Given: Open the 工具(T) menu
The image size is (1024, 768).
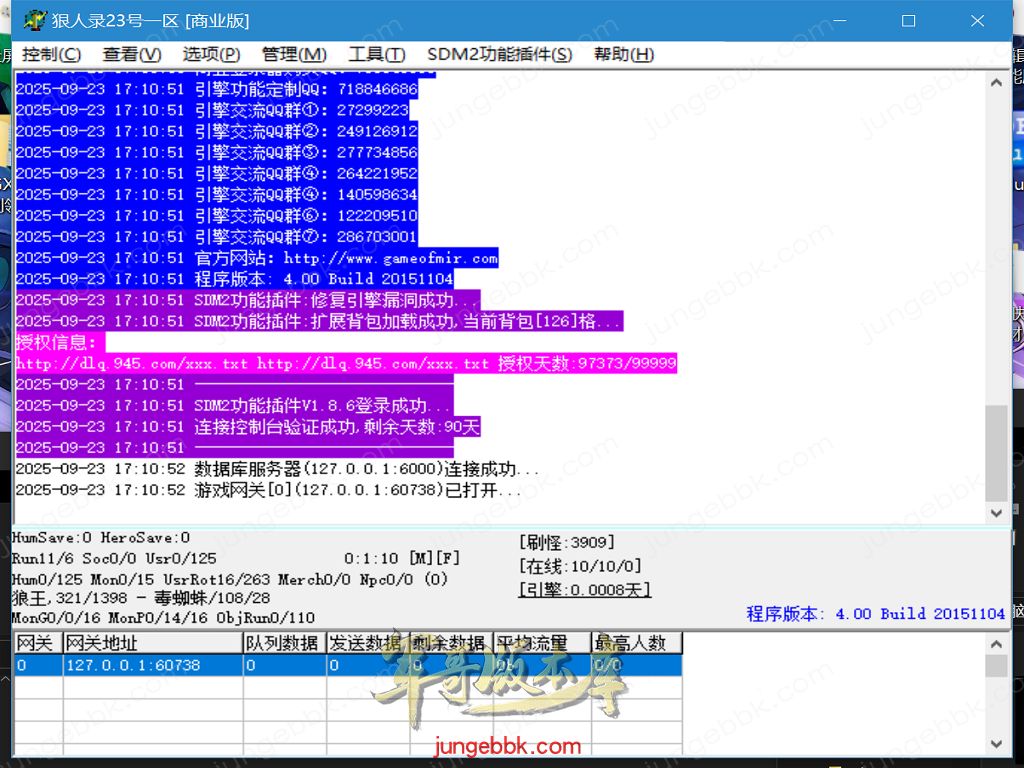Looking at the screenshot, I should pos(376,54).
